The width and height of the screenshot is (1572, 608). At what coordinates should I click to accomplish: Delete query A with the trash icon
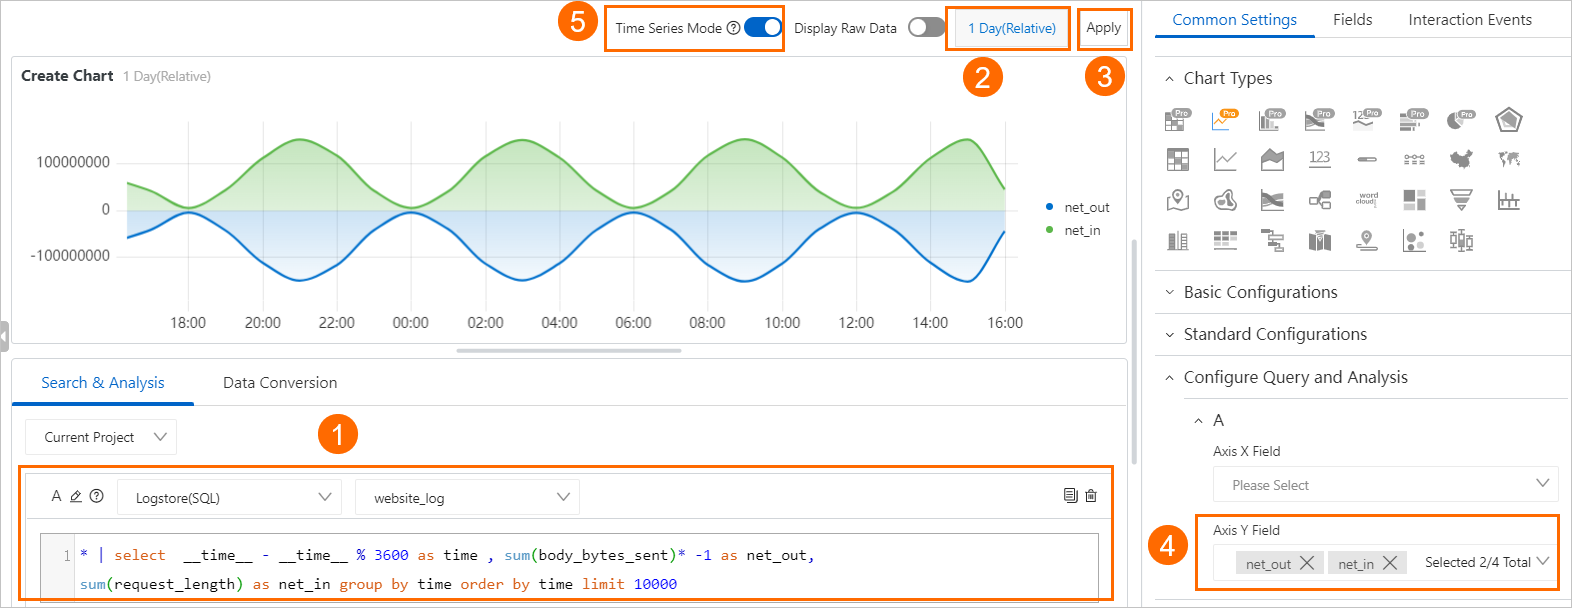tap(1091, 496)
